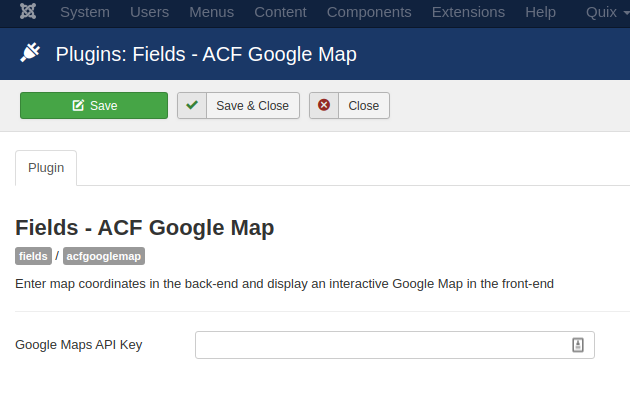Open the Help menu
This screenshot has width=630, height=394.
540,12
